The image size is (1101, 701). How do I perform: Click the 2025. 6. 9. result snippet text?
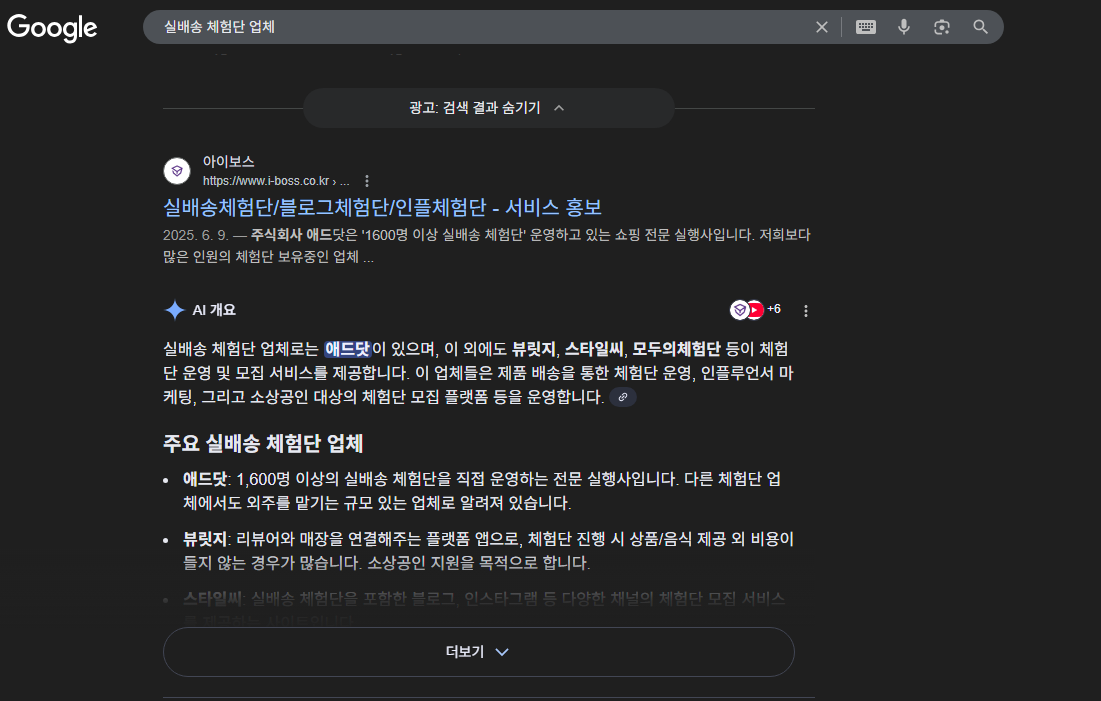click(487, 245)
